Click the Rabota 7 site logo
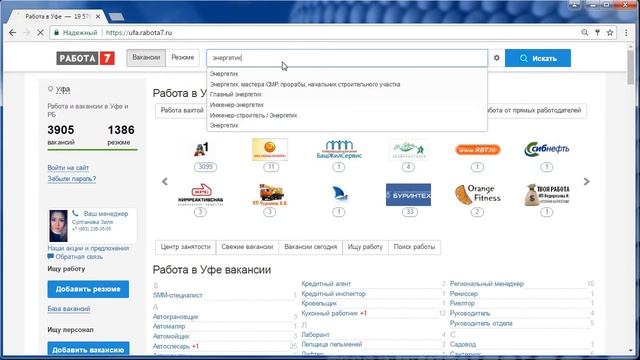 point(85,58)
